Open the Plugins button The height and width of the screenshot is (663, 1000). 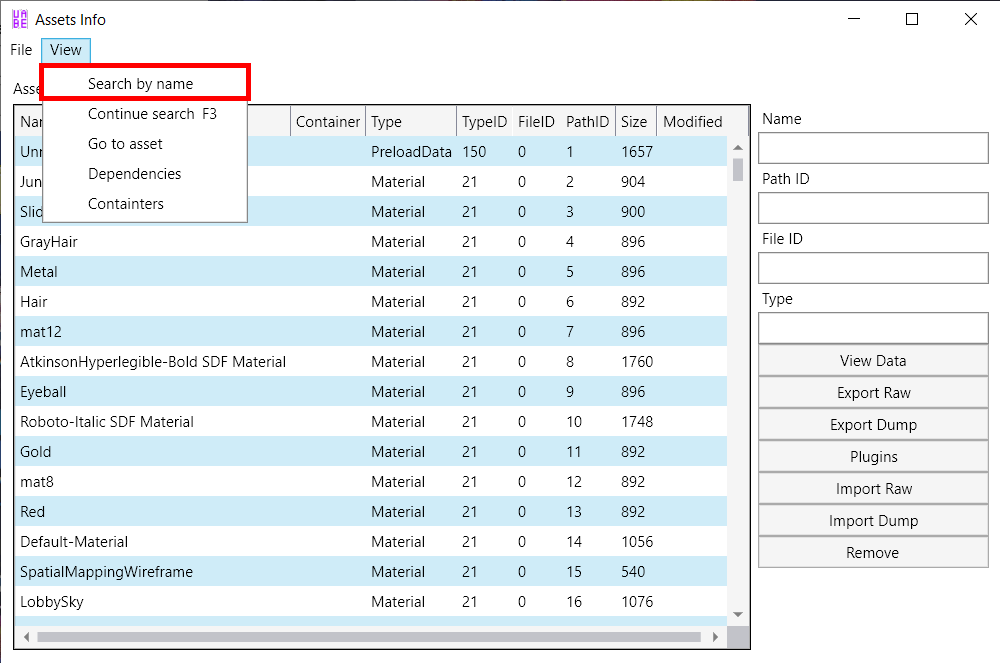click(873, 457)
